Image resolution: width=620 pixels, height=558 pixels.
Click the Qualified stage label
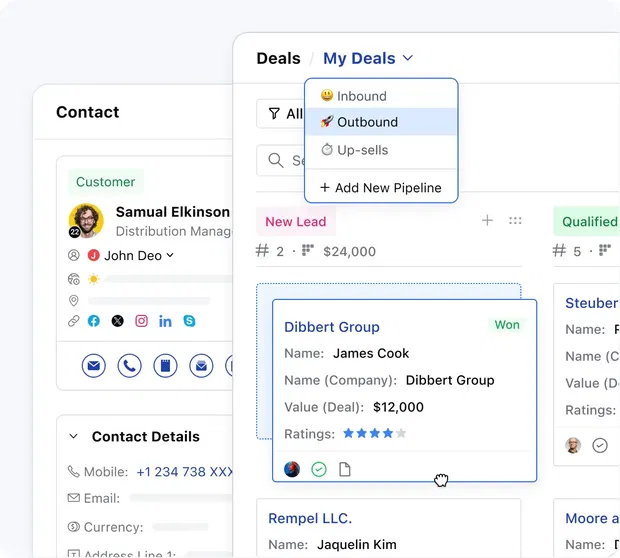click(589, 221)
